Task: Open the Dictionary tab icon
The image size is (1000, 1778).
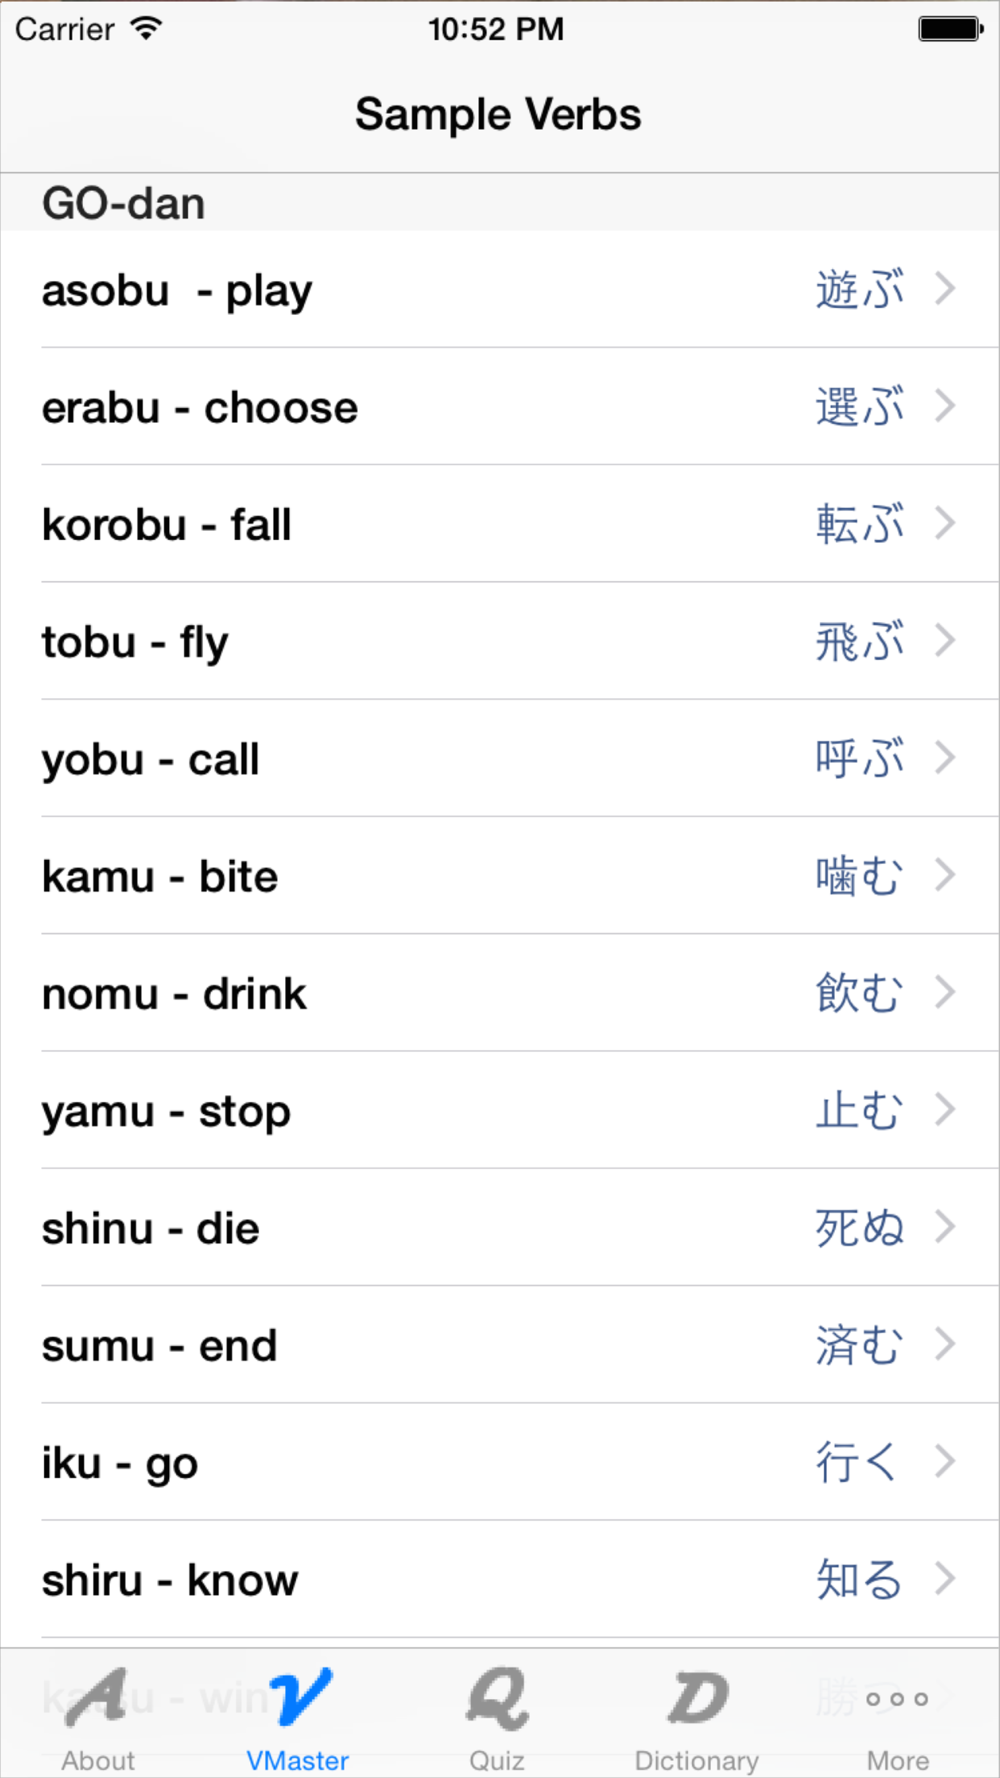Action: pyautogui.click(x=697, y=1698)
